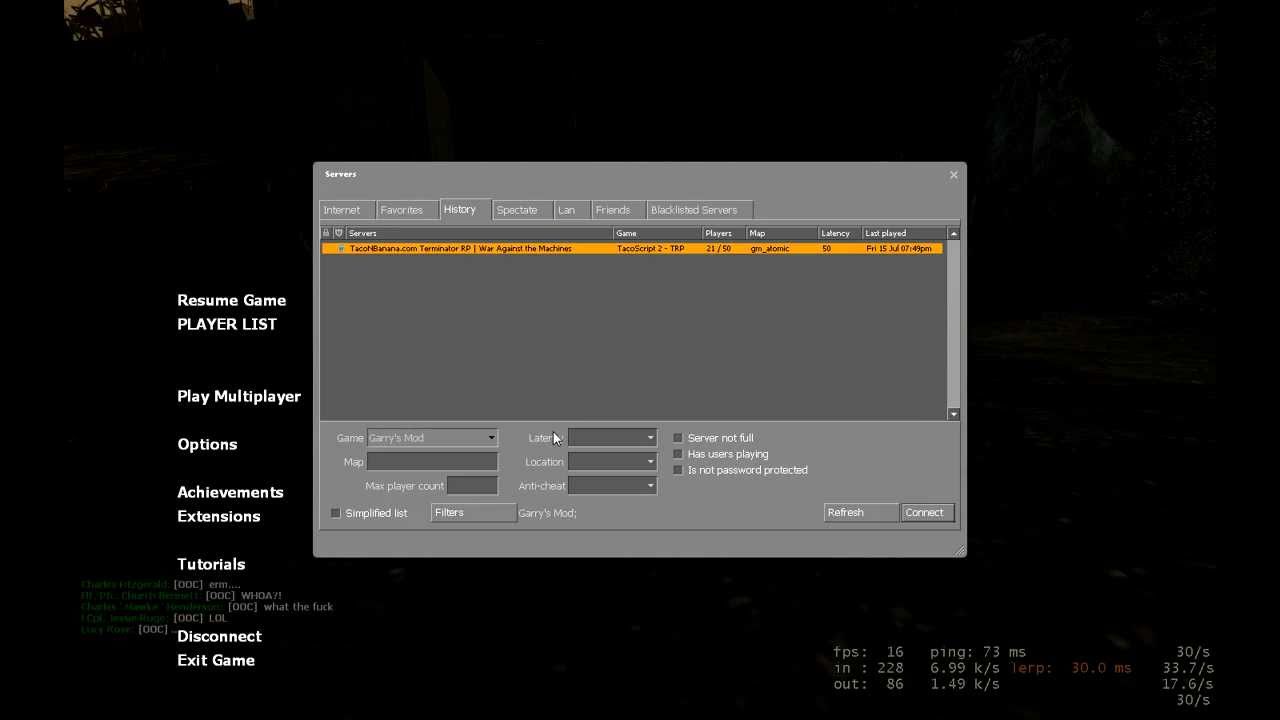This screenshot has height=720, width=1280.
Task: Toggle the Filters button
Action: pyautogui.click(x=473, y=513)
